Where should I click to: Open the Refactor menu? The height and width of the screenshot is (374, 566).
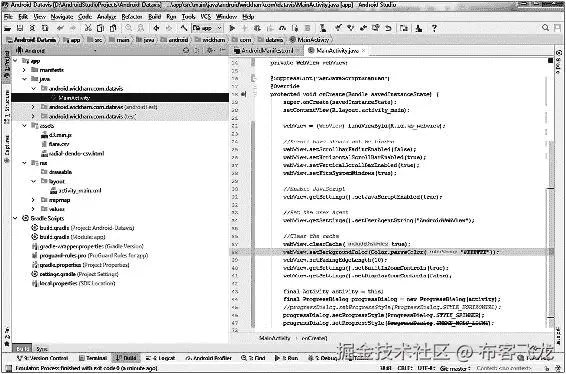click(132, 17)
